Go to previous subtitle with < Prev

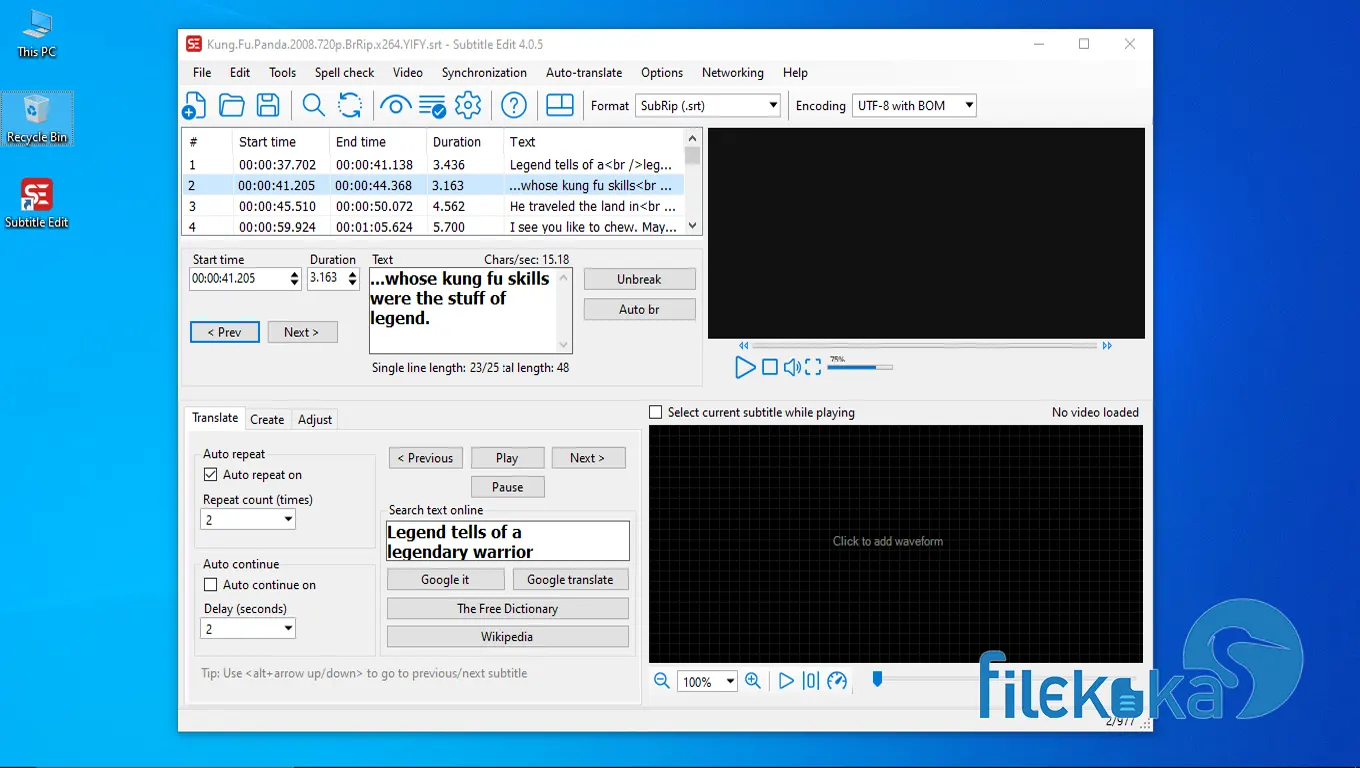tap(225, 332)
